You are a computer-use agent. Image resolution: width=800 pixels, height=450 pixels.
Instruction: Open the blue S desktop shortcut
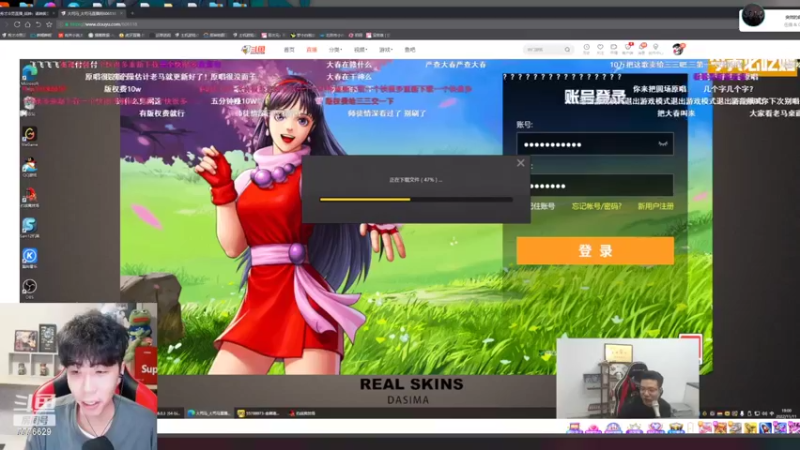30,228
